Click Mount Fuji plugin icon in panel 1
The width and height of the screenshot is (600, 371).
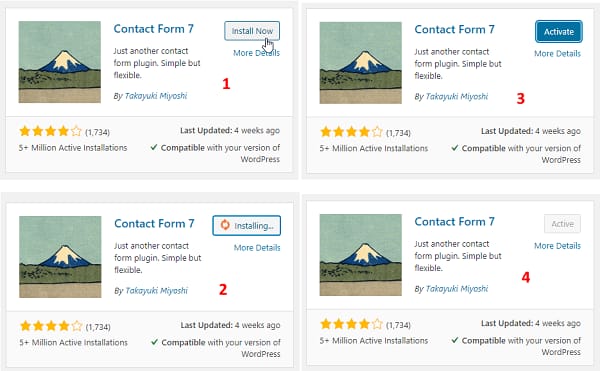coord(60,62)
